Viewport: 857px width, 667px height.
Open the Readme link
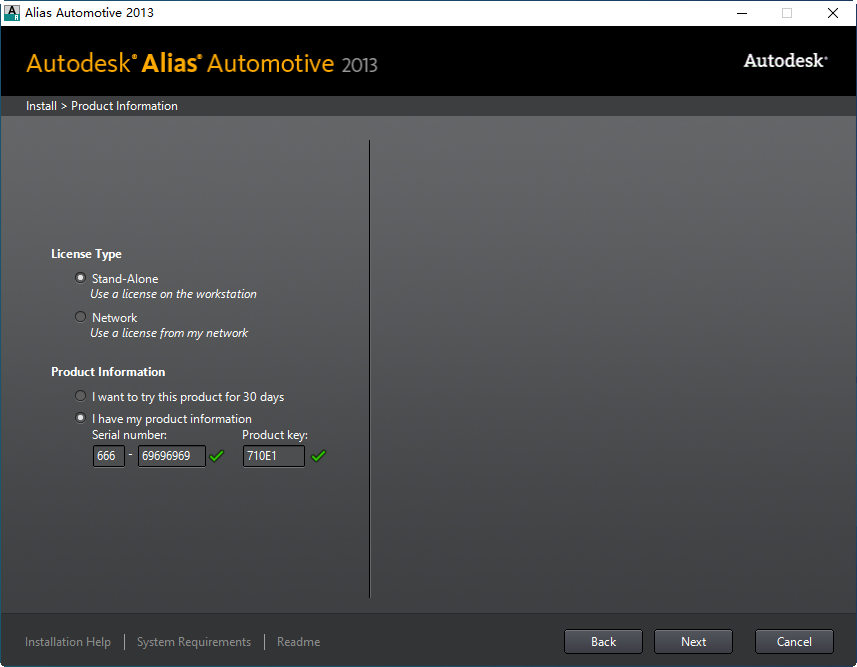298,642
